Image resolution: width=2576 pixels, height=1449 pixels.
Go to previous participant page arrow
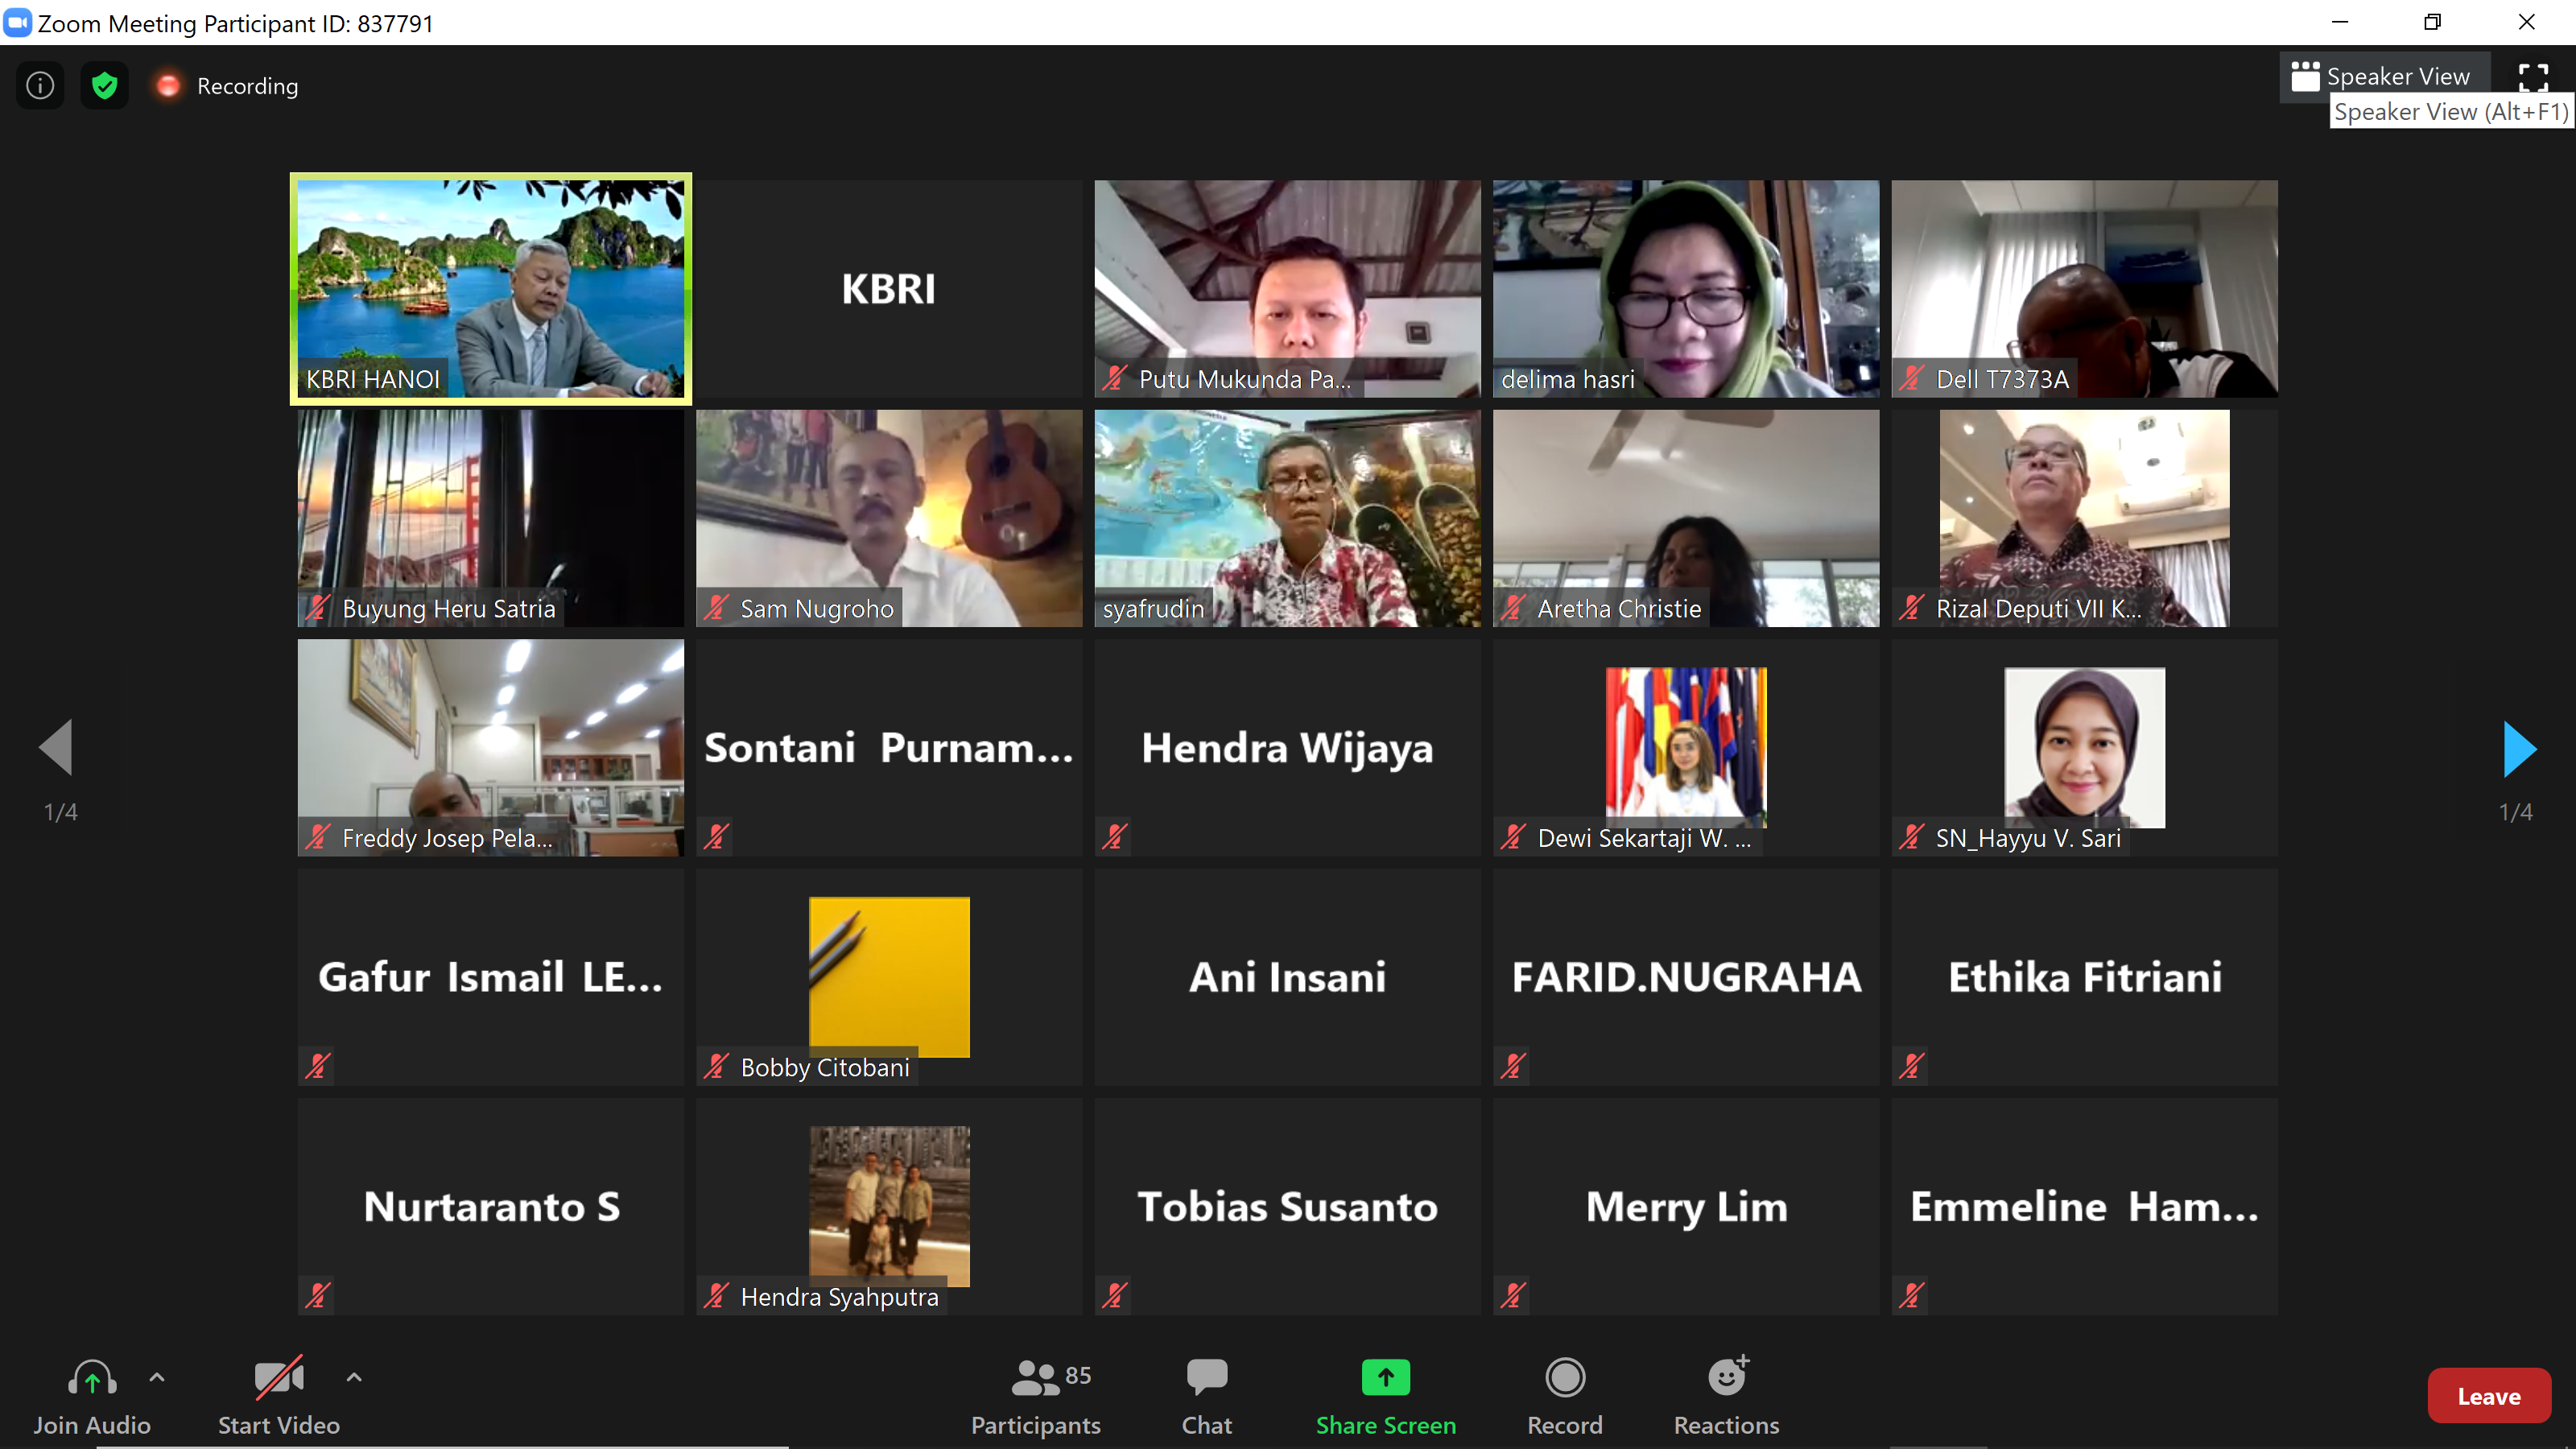coord(57,748)
